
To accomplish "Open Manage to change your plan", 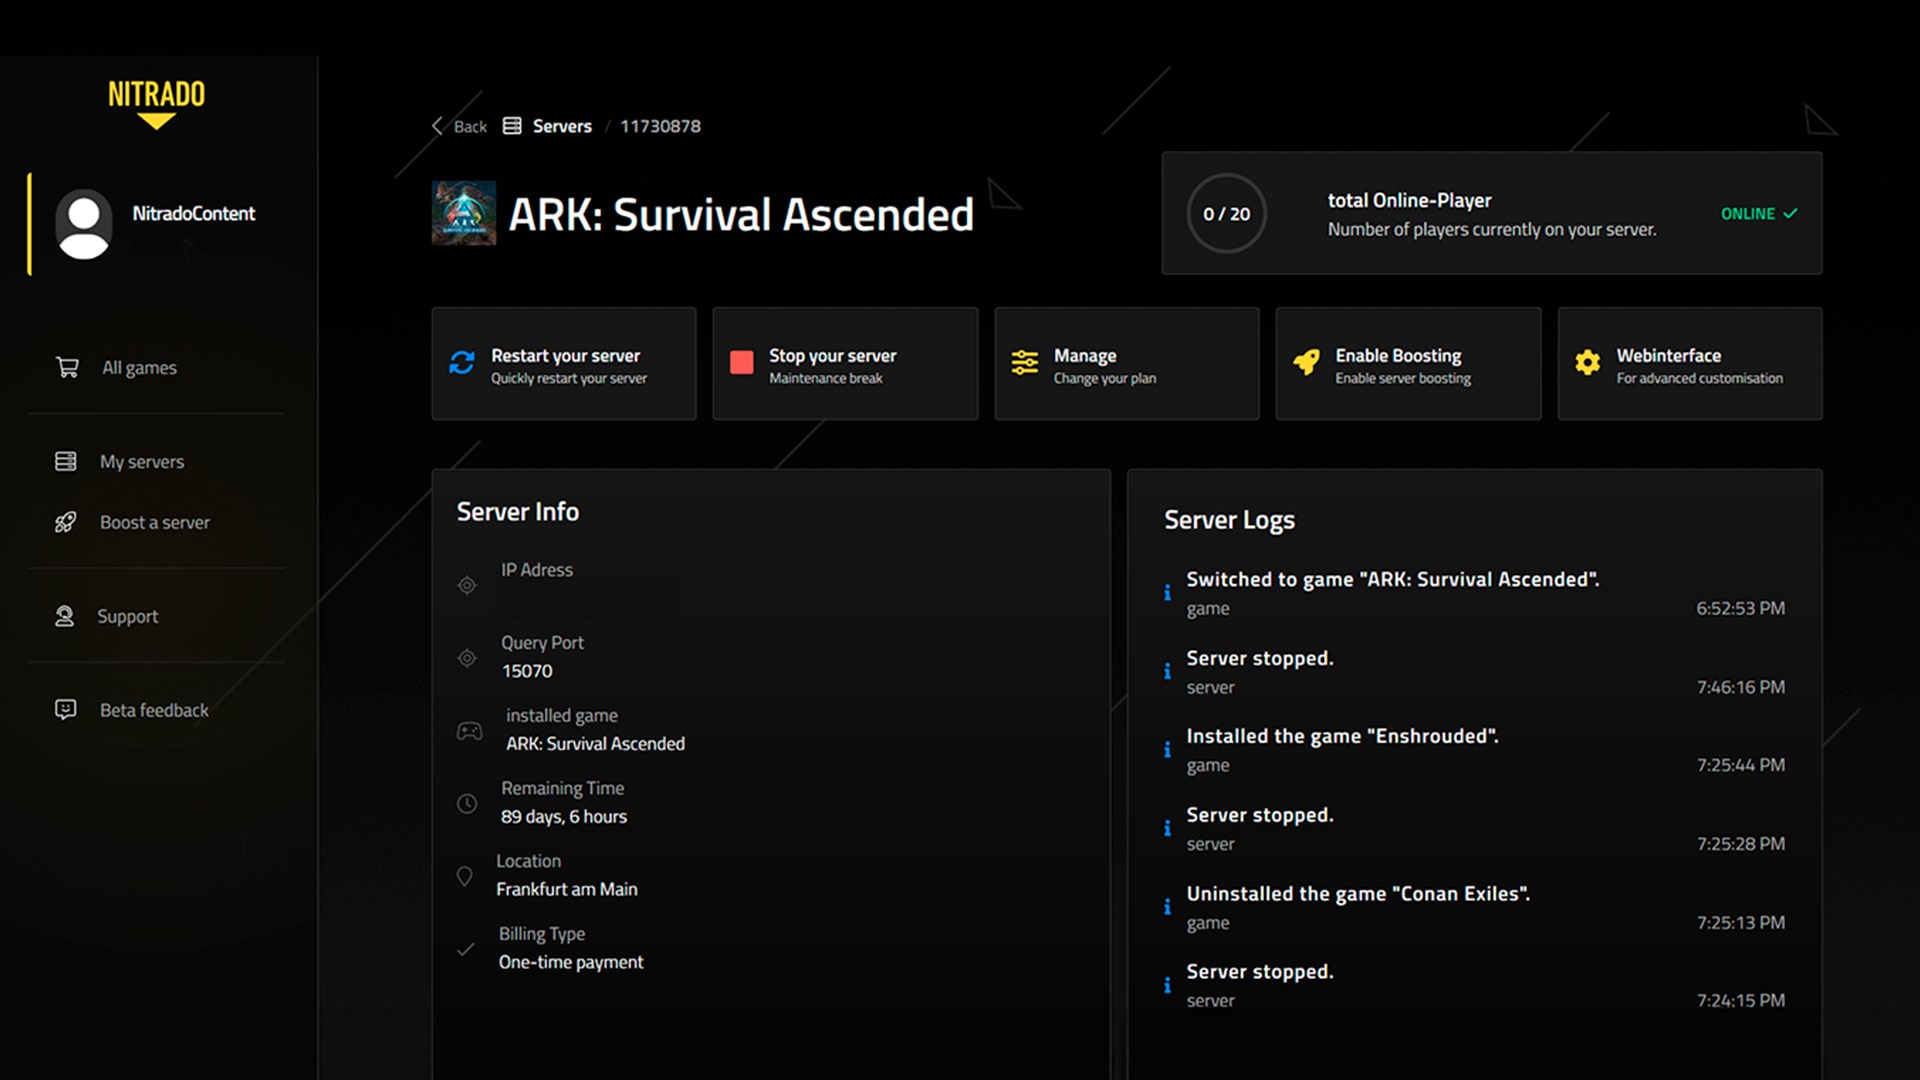I will point(1126,364).
